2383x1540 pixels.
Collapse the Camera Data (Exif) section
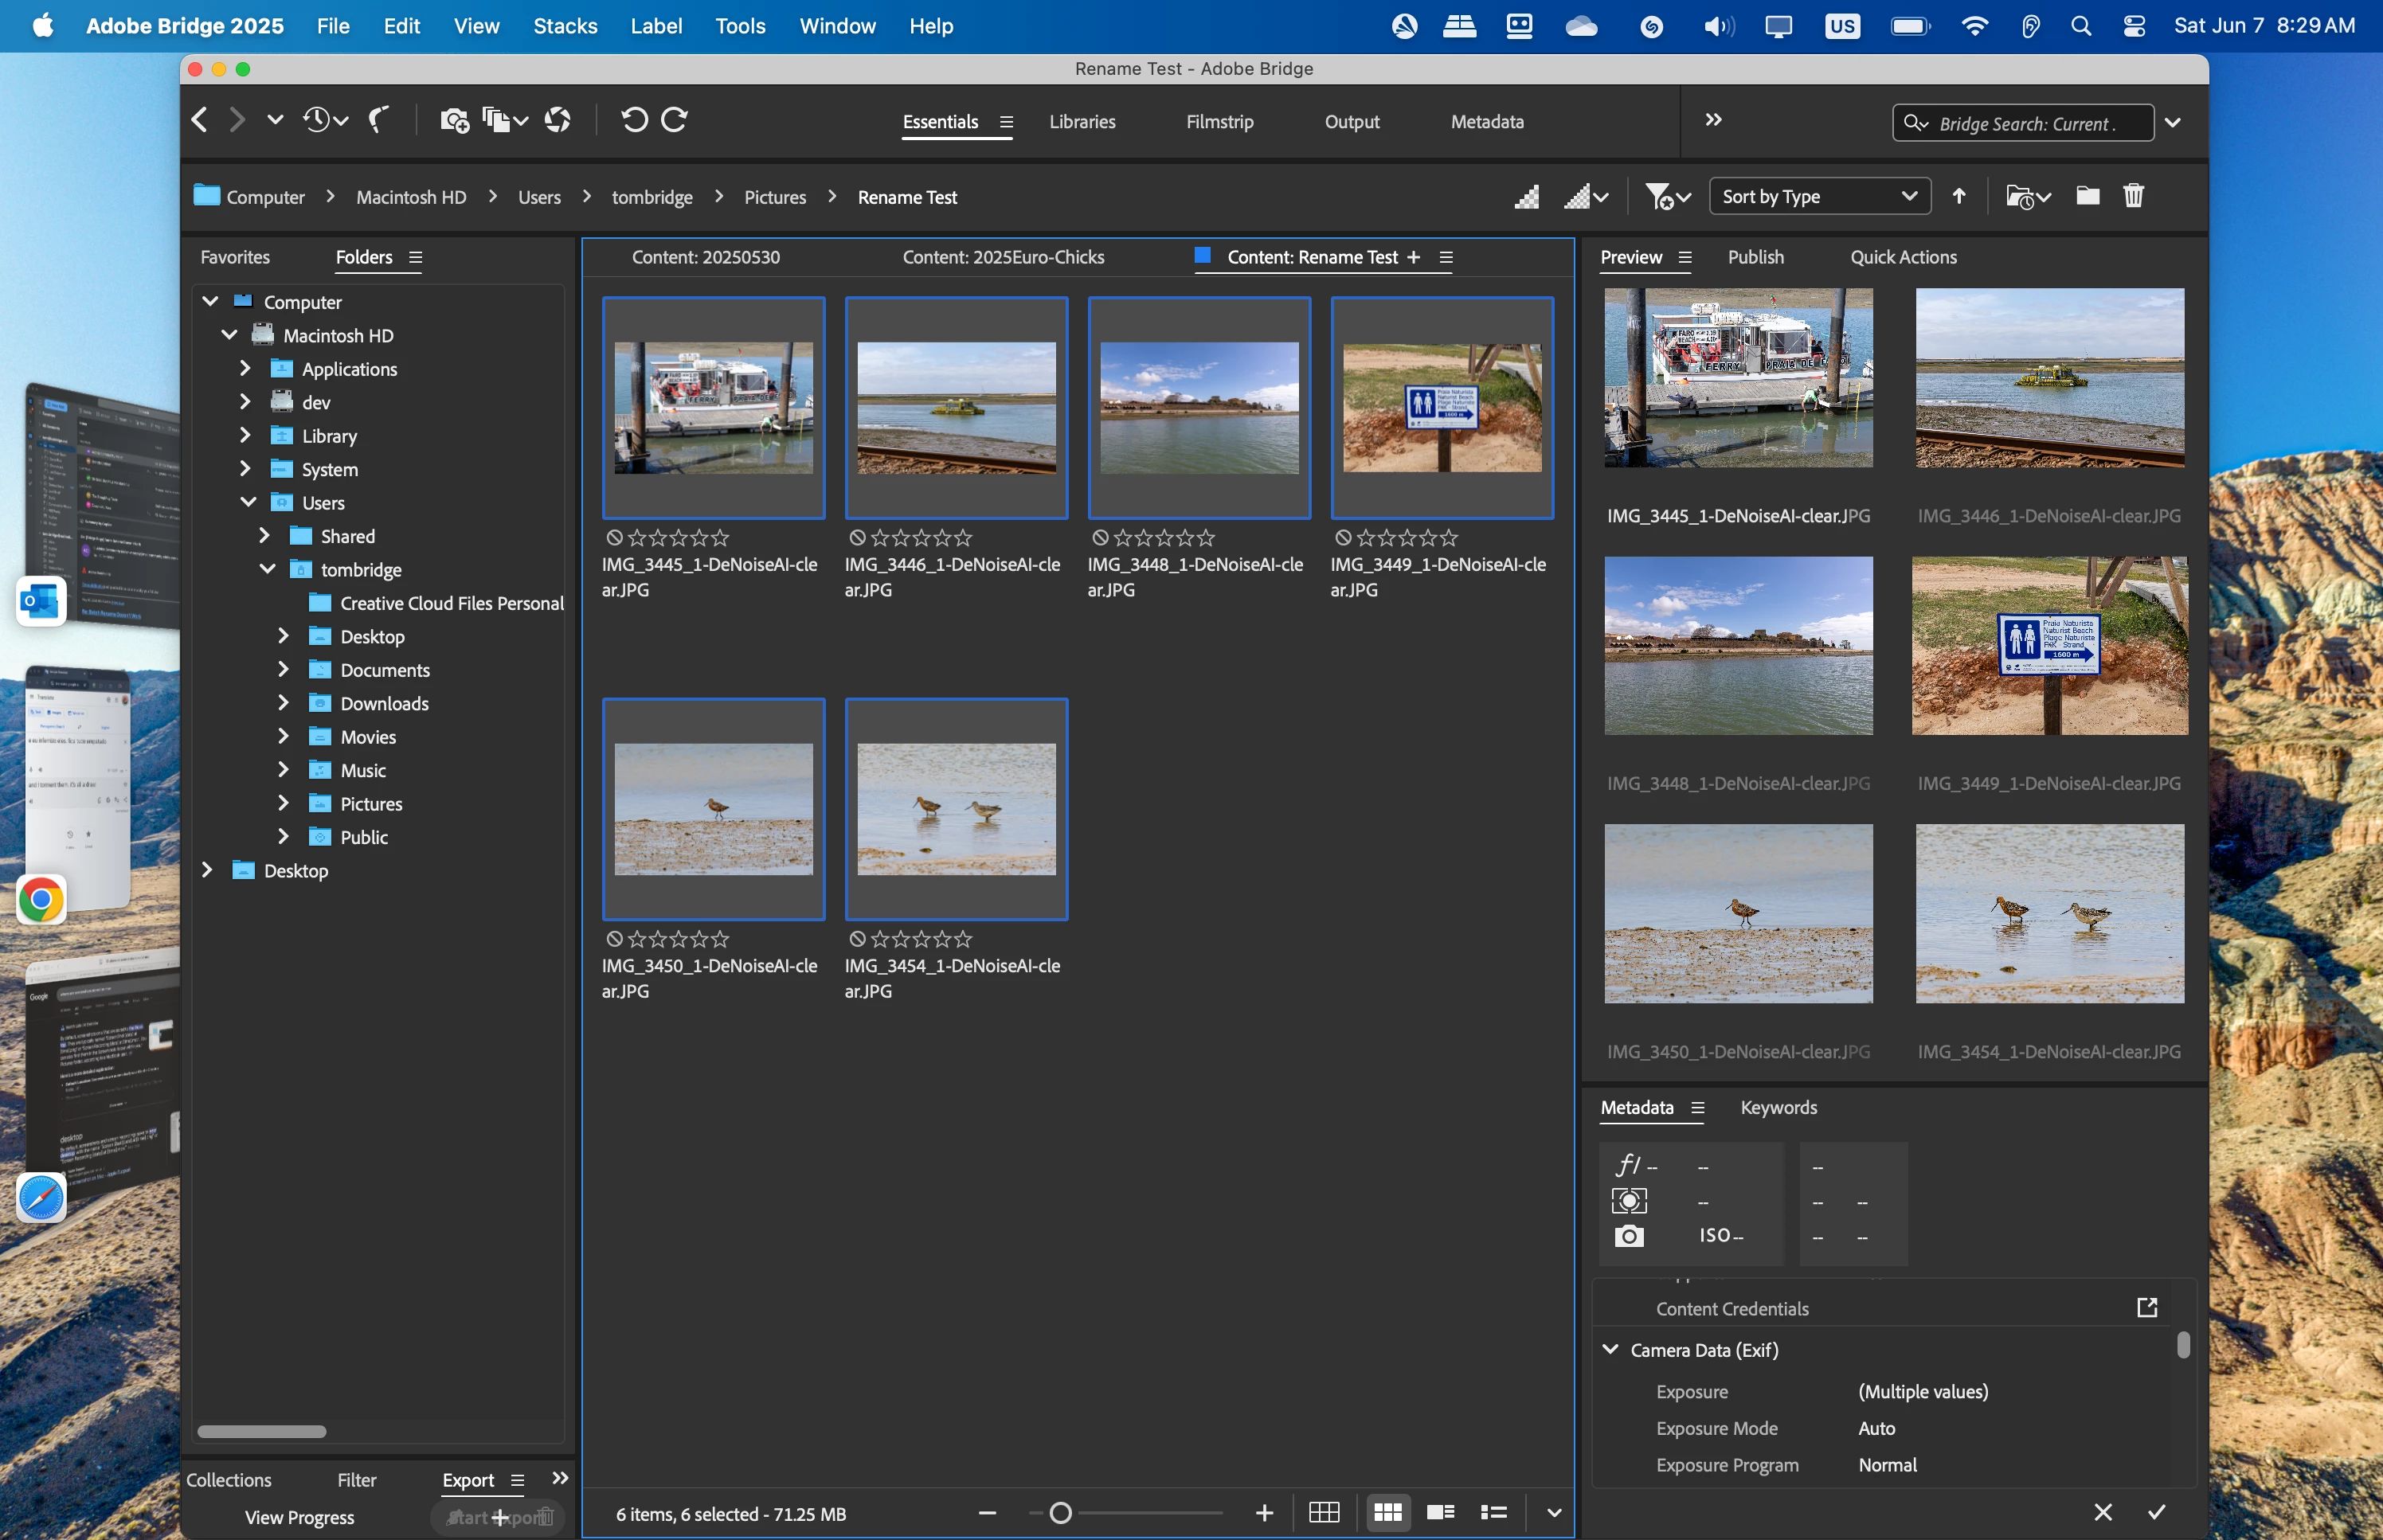pos(1610,1349)
